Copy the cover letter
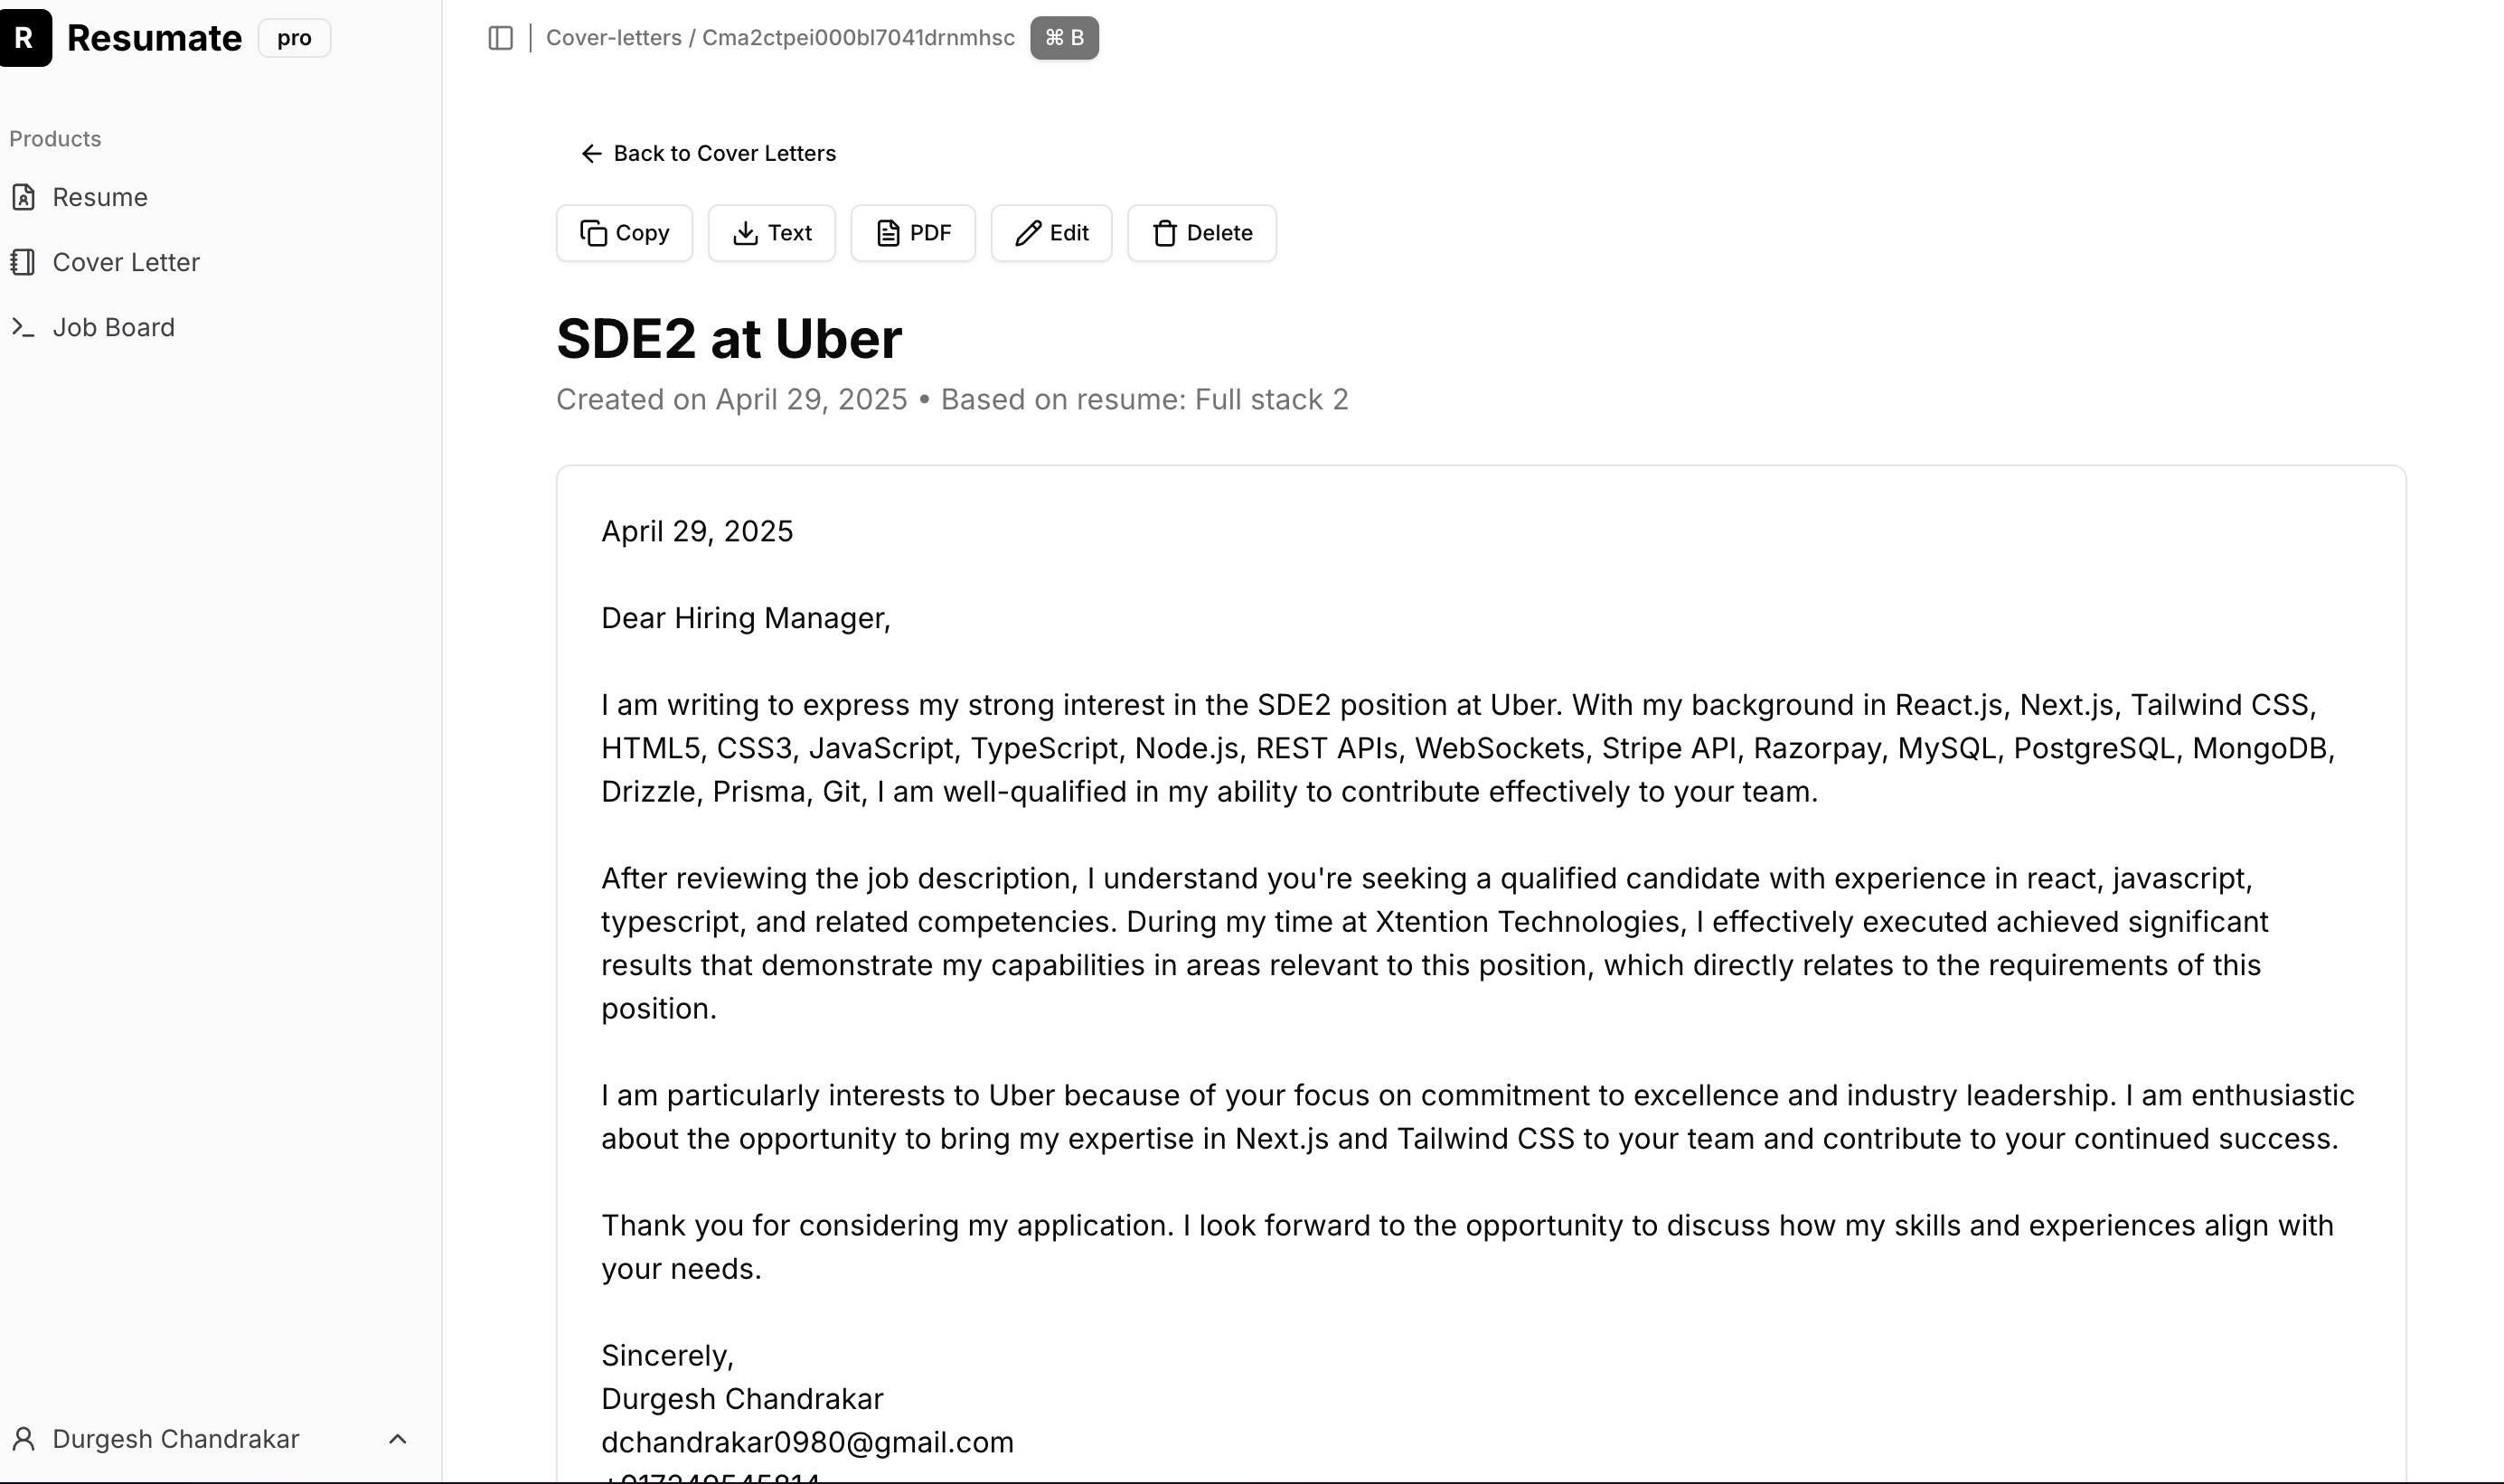Screen dimensions: 2504x1484 pyautogui.click(x=624, y=233)
